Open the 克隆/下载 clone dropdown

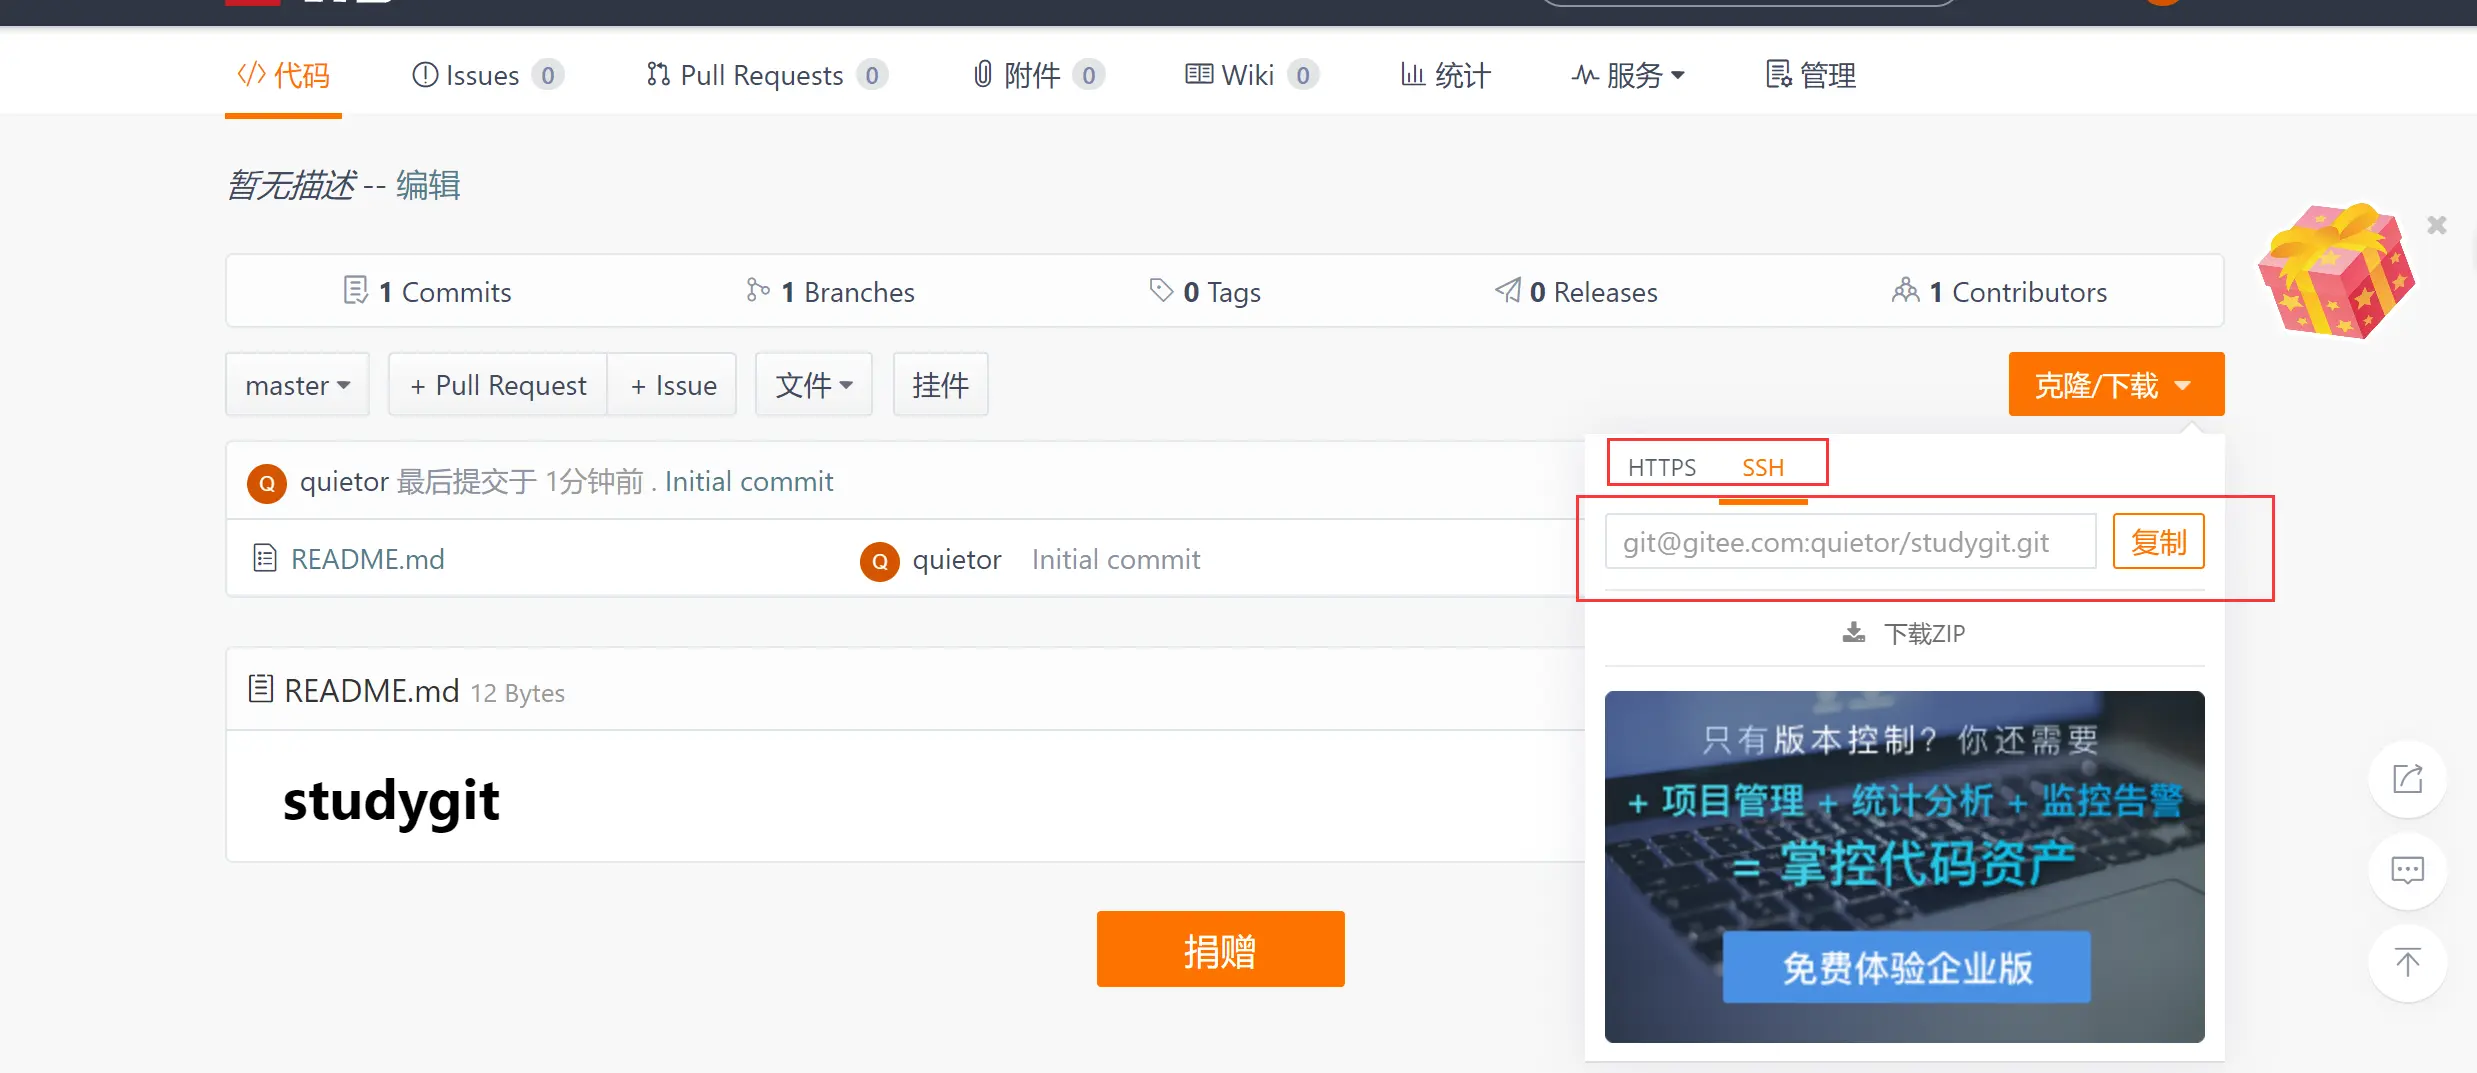point(2116,385)
